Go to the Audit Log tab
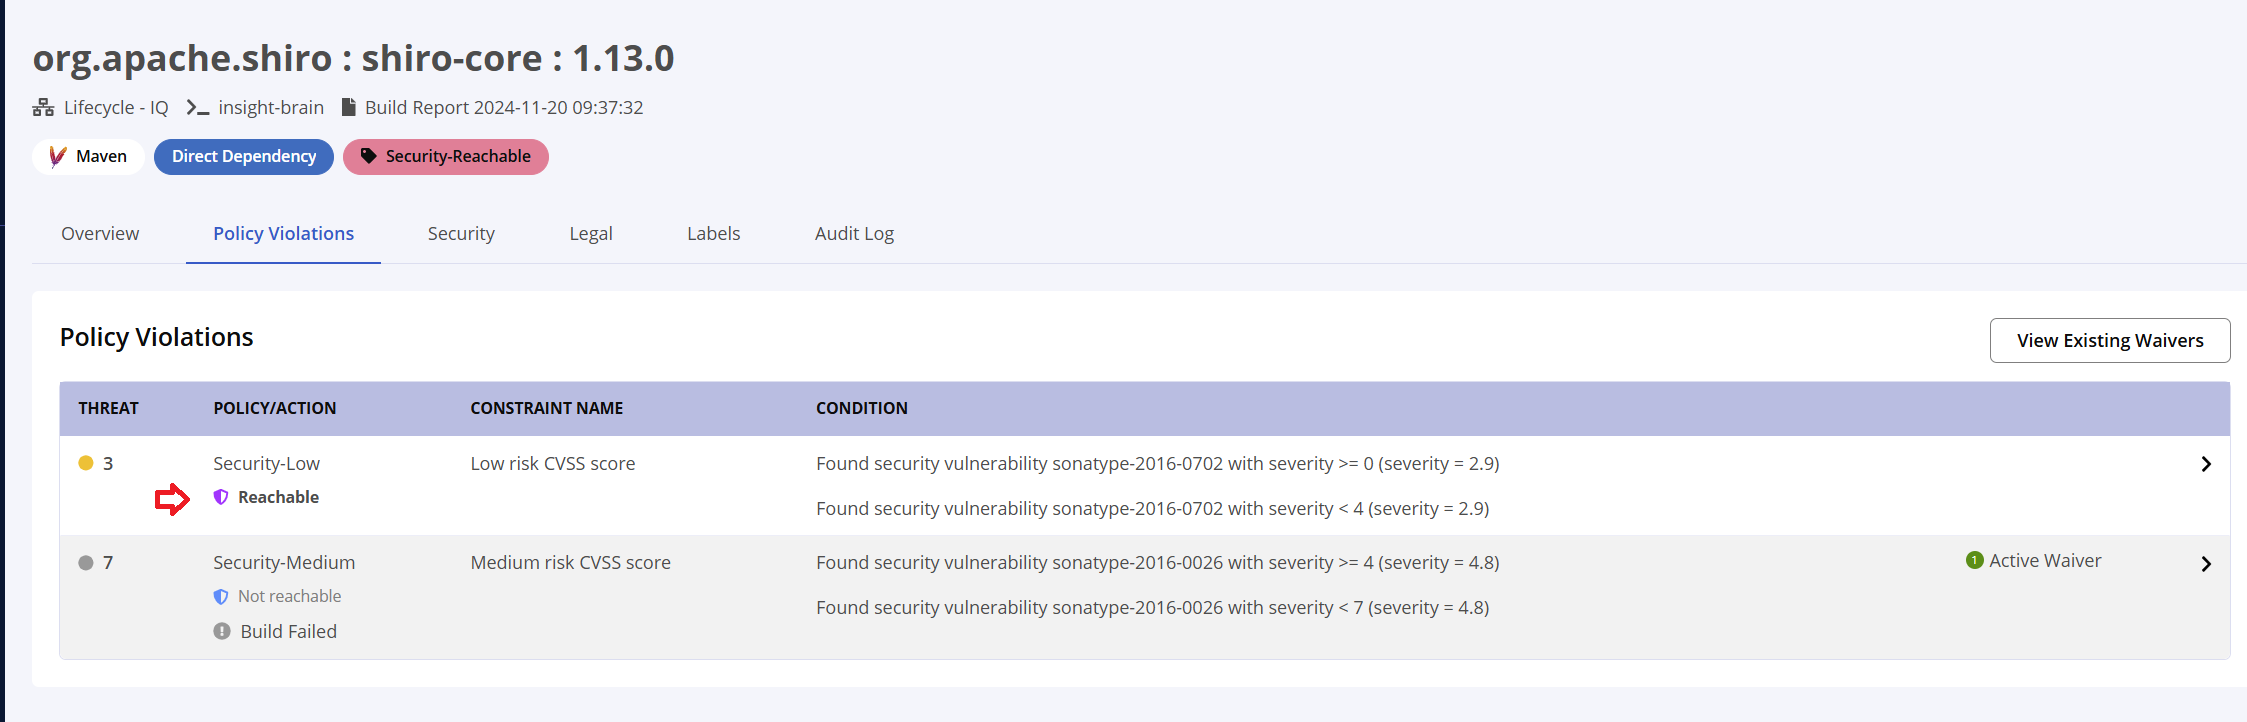The width and height of the screenshot is (2247, 722). [854, 233]
